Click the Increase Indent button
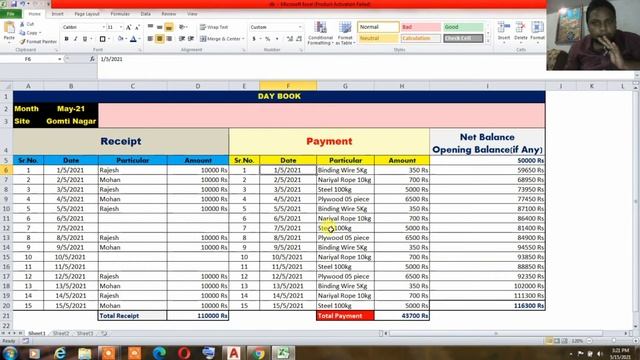Image resolution: width=640 pixels, height=360 pixels. click(191, 39)
